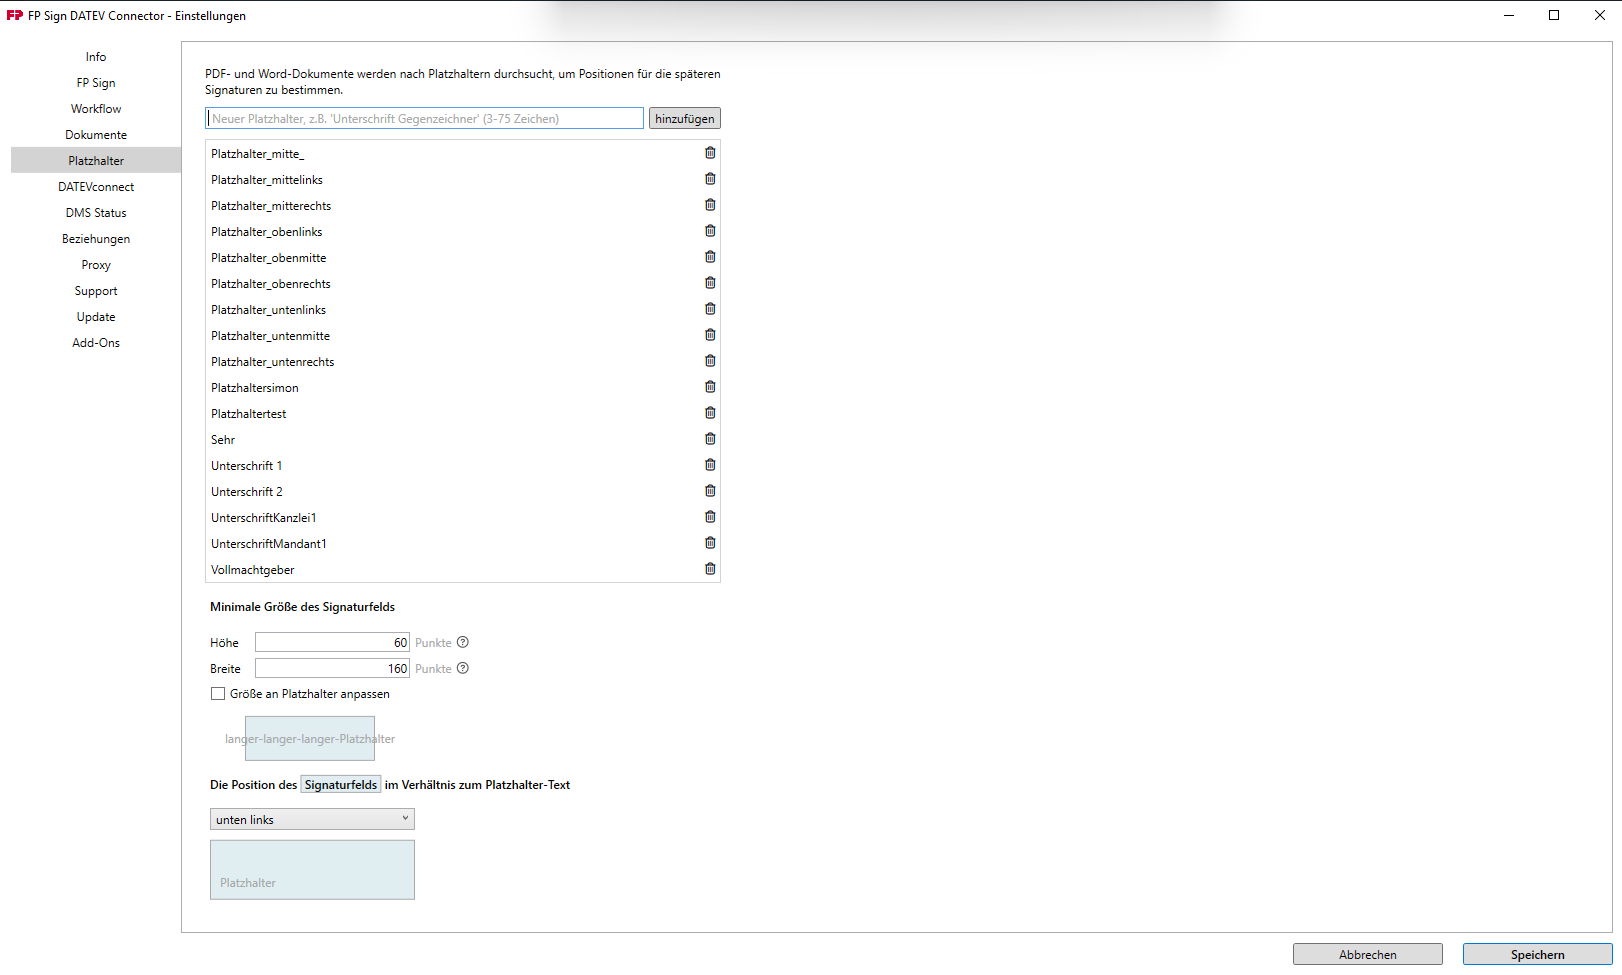Select the Vollmachtgeber list entry

(x=463, y=569)
